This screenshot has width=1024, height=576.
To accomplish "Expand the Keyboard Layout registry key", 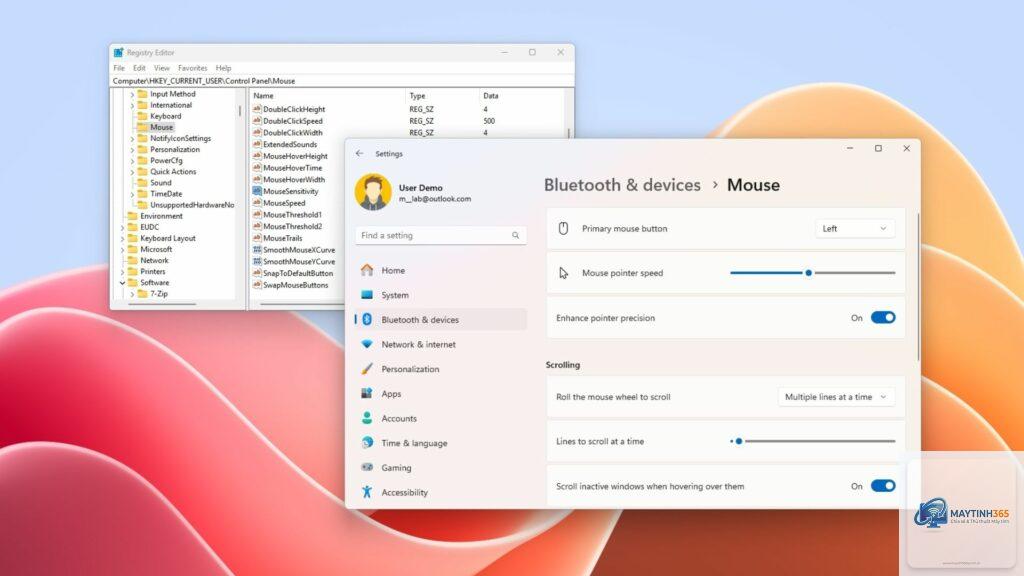I will coord(122,238).
